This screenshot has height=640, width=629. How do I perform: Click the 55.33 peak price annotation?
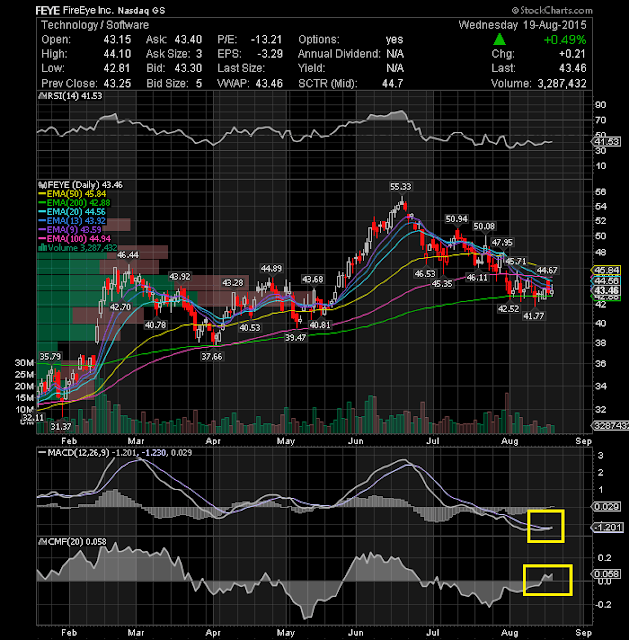(400, 187)
